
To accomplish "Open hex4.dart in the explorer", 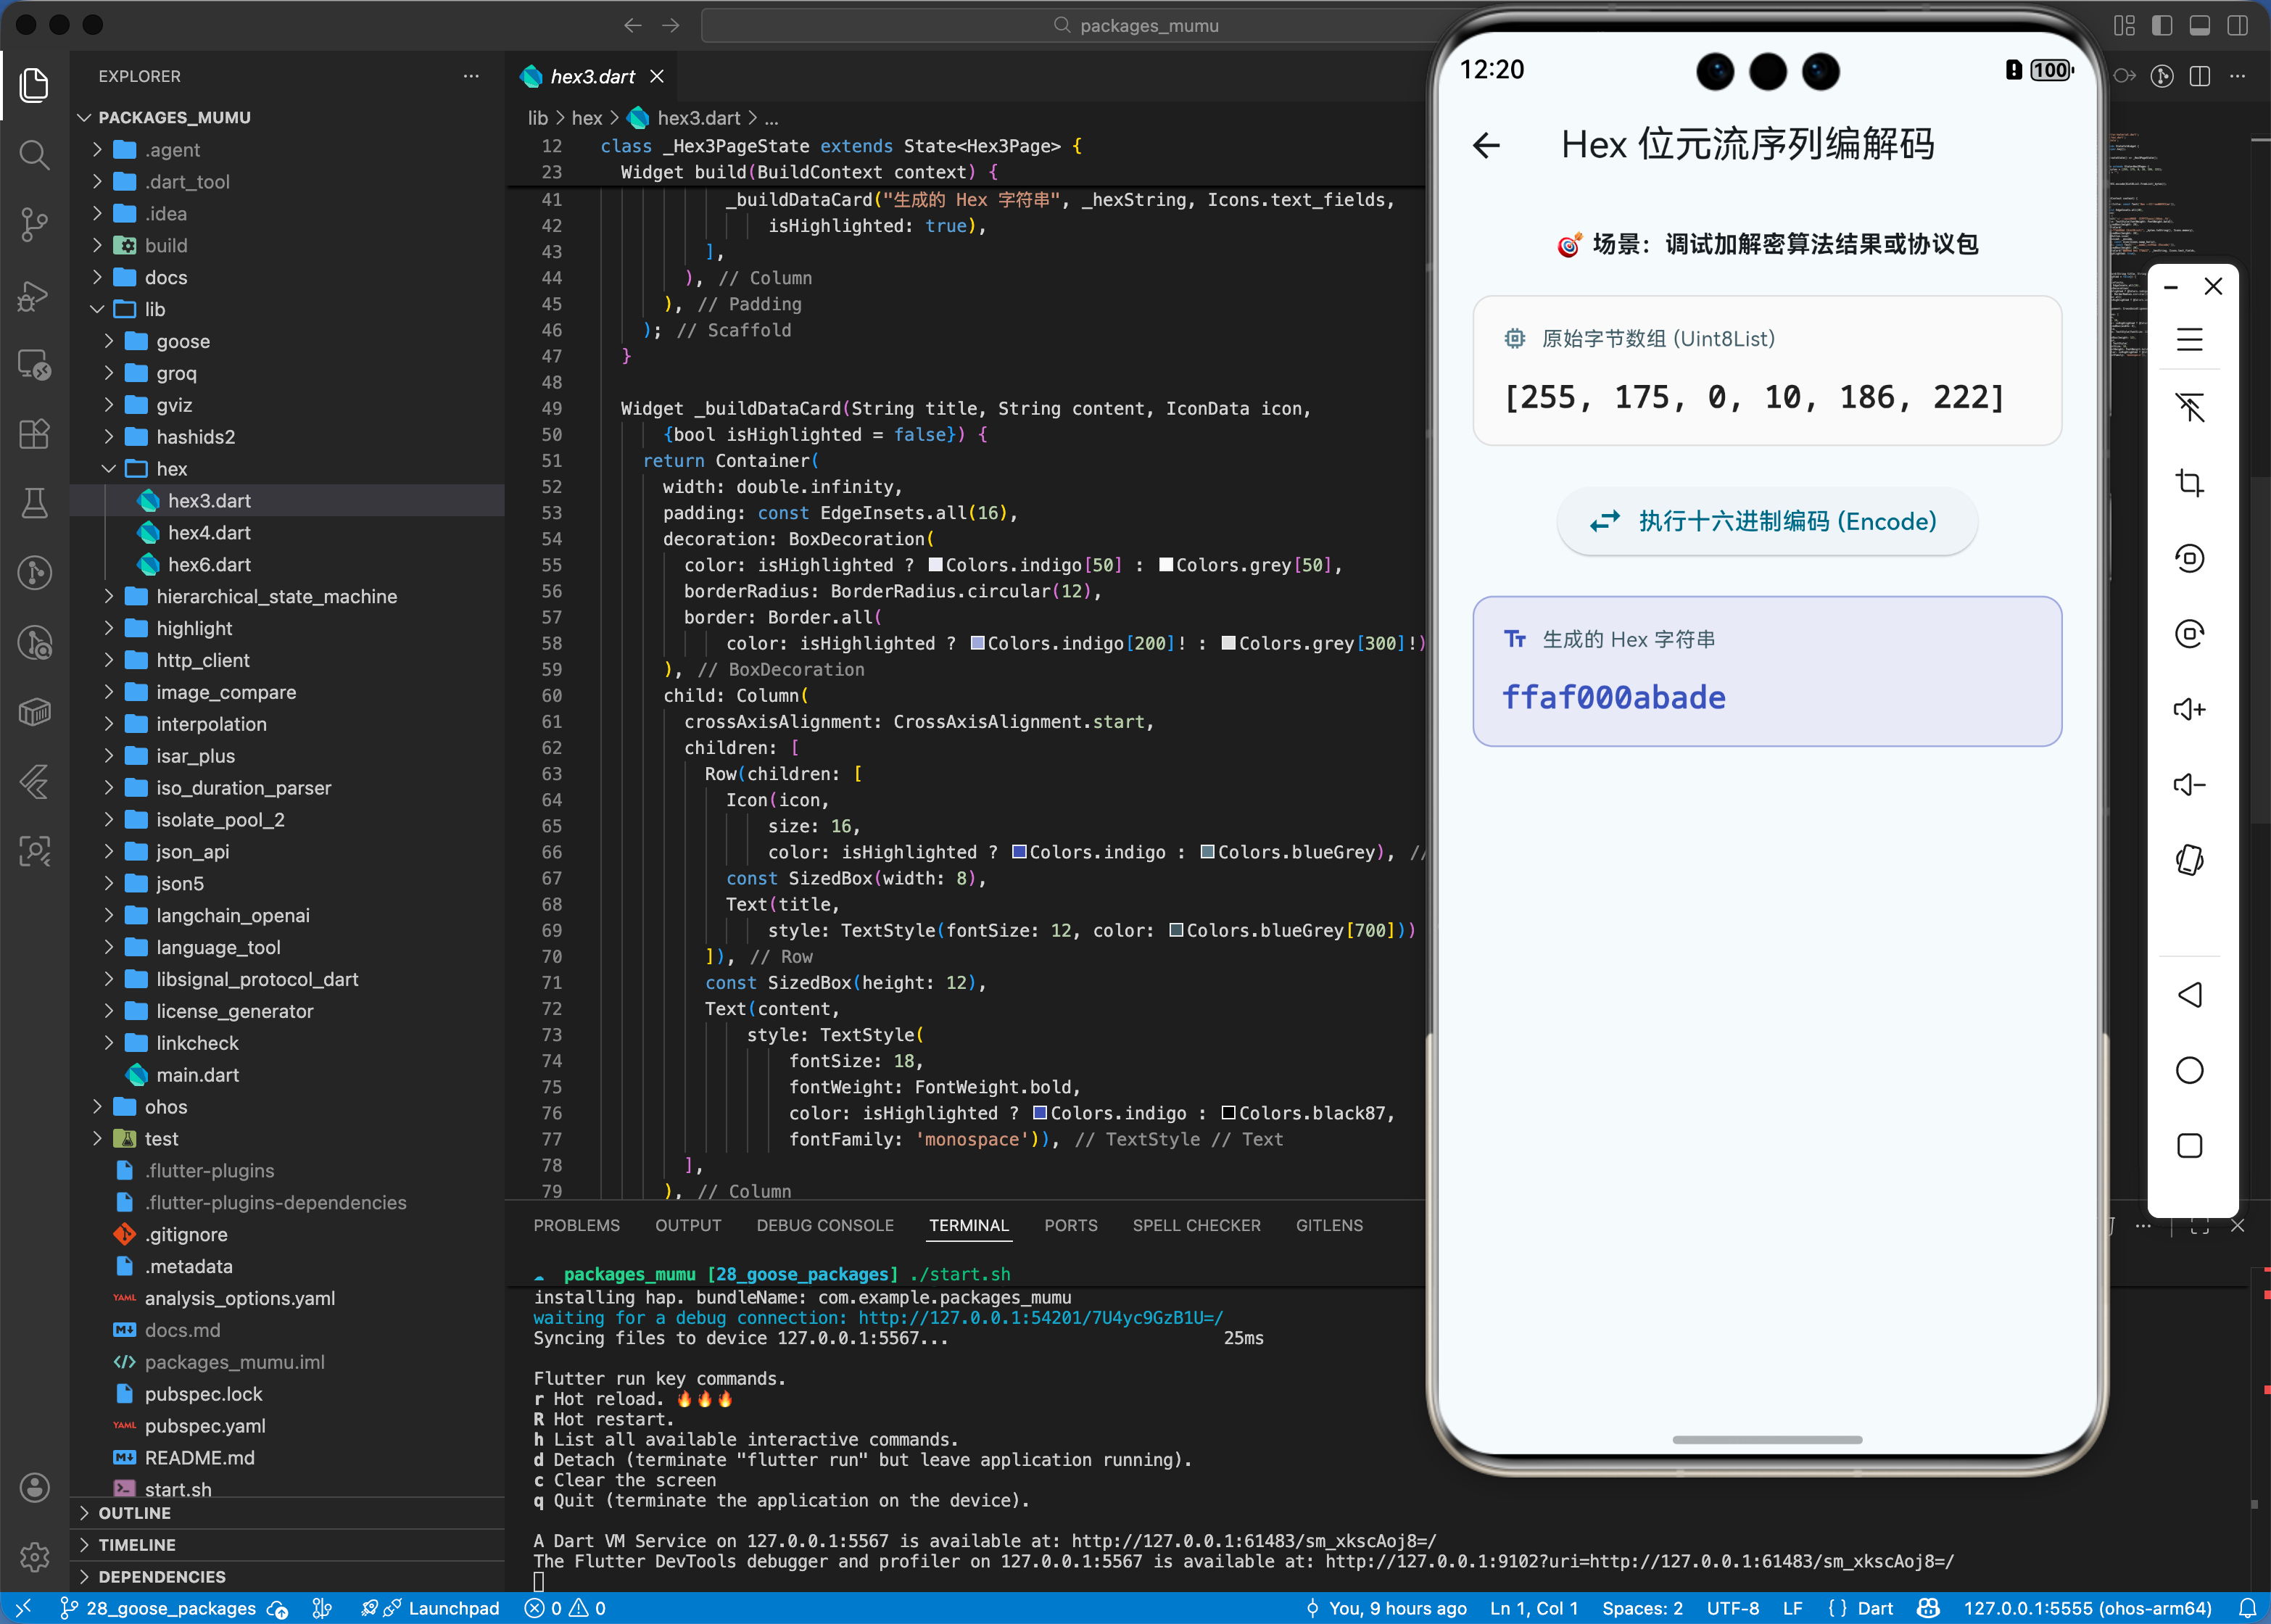I will click(209, 533).
